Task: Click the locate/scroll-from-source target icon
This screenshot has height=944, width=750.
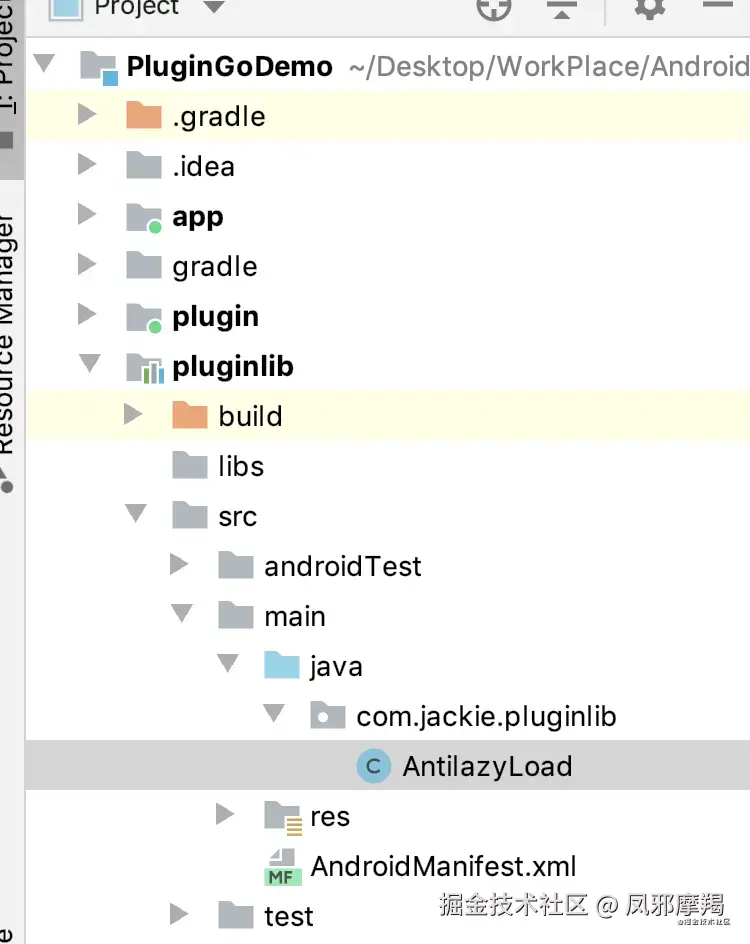Action: coord(494,9)
